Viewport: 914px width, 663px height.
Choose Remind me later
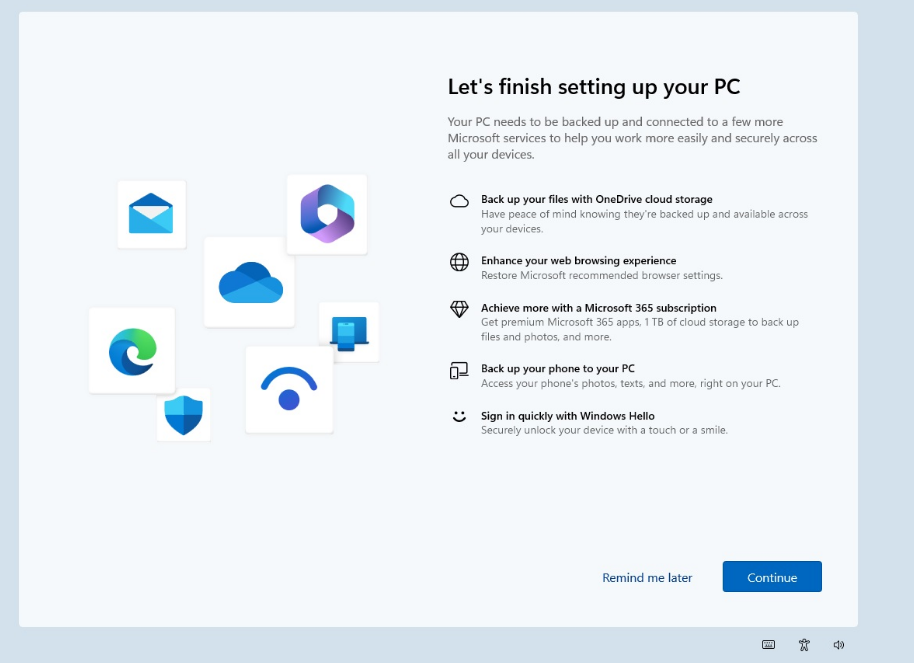pos(647,577)
